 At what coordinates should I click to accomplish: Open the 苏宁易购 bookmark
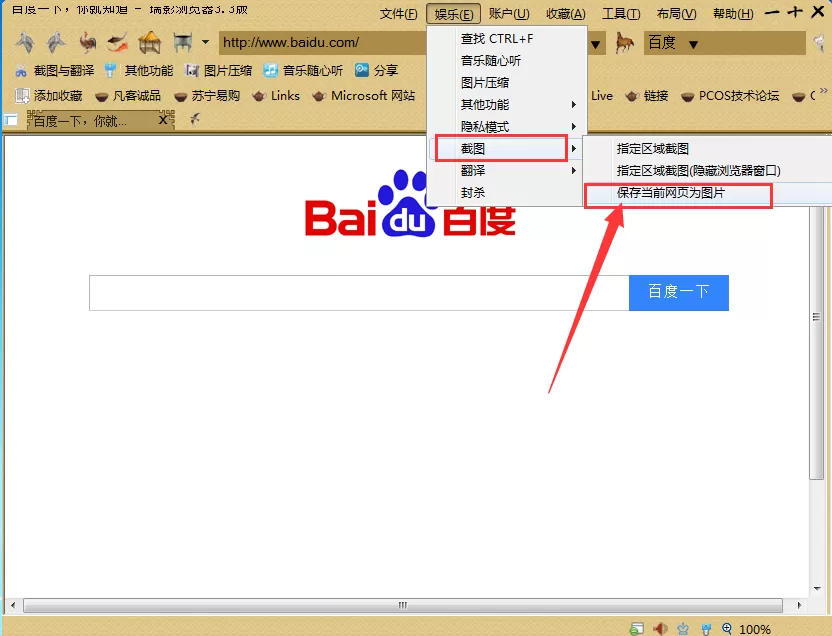pos(207,95)
